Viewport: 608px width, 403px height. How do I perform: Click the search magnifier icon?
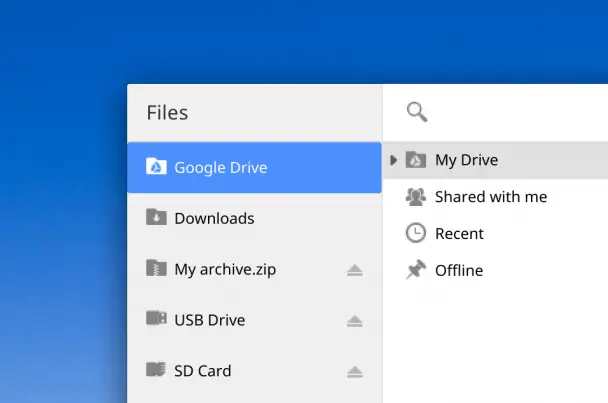click(x=417, y=112)
